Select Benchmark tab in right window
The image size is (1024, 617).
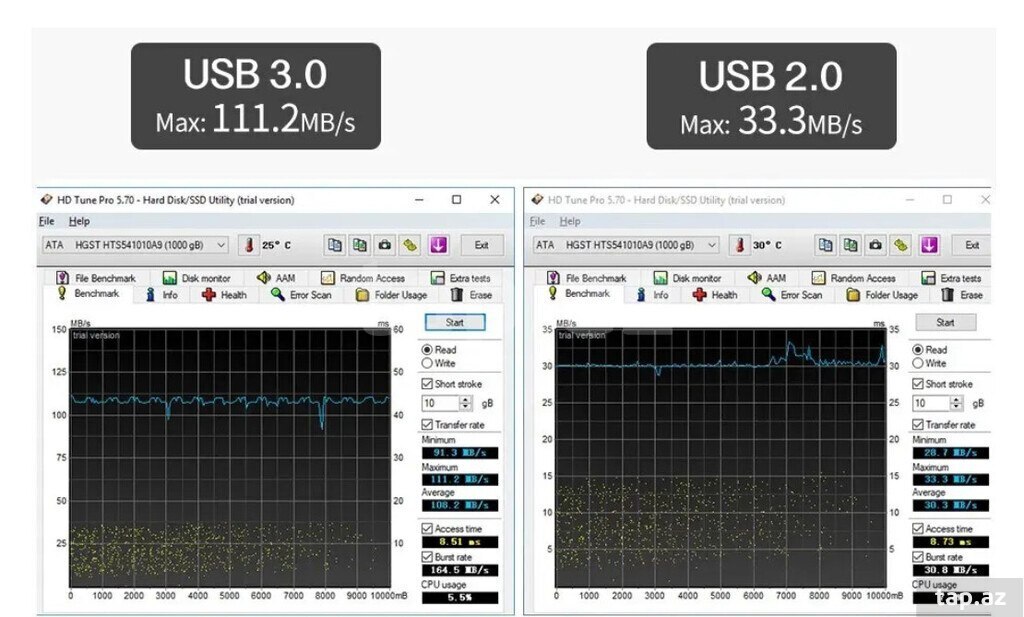(x=579, y=294)
